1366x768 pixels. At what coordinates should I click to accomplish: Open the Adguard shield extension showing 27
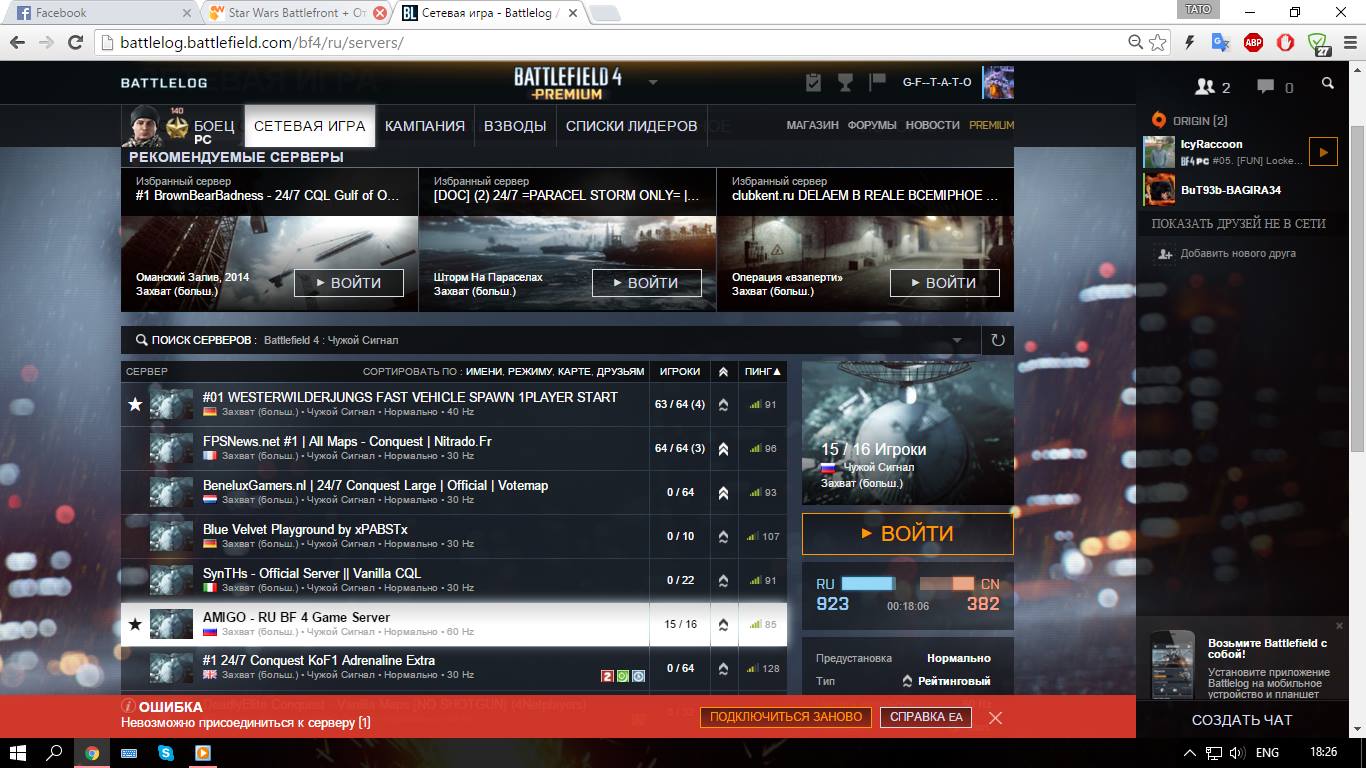(1320, 43)
